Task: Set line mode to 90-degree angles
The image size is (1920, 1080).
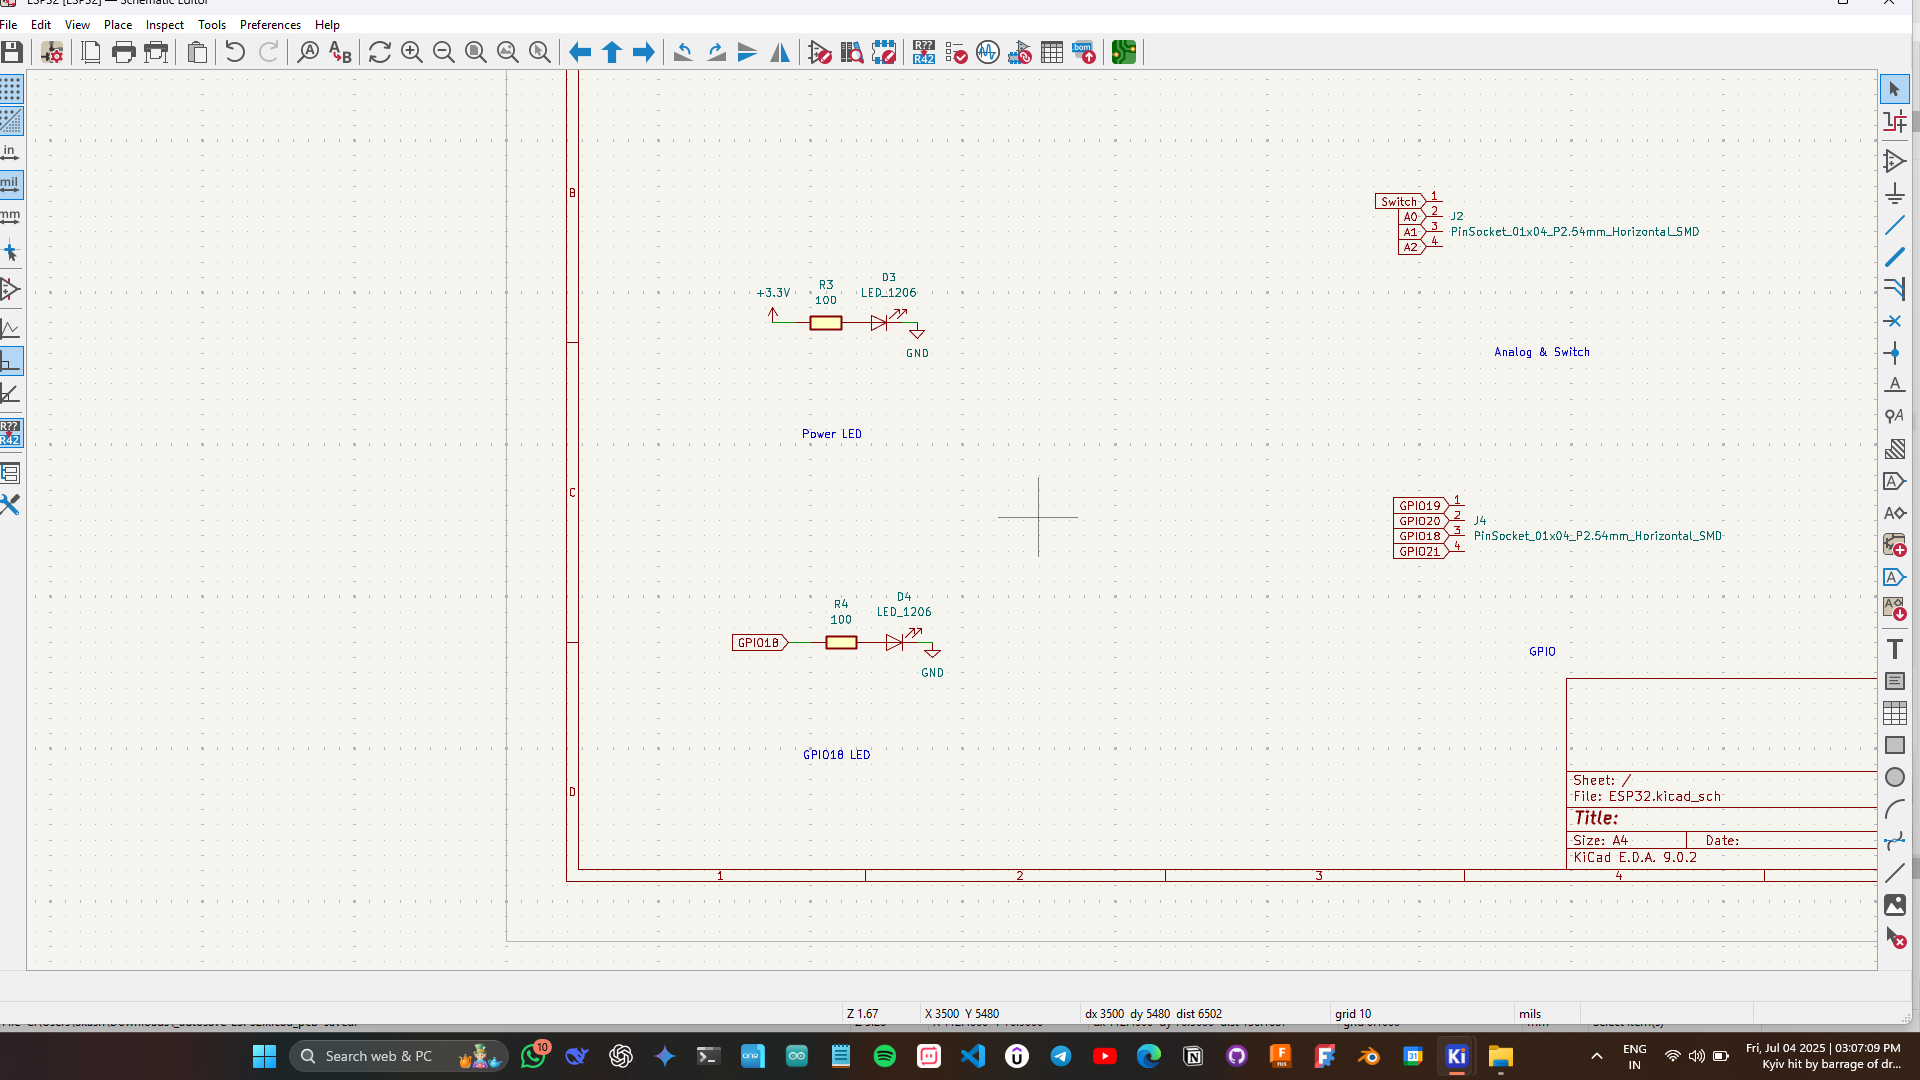Action: [x=11, y=361]
